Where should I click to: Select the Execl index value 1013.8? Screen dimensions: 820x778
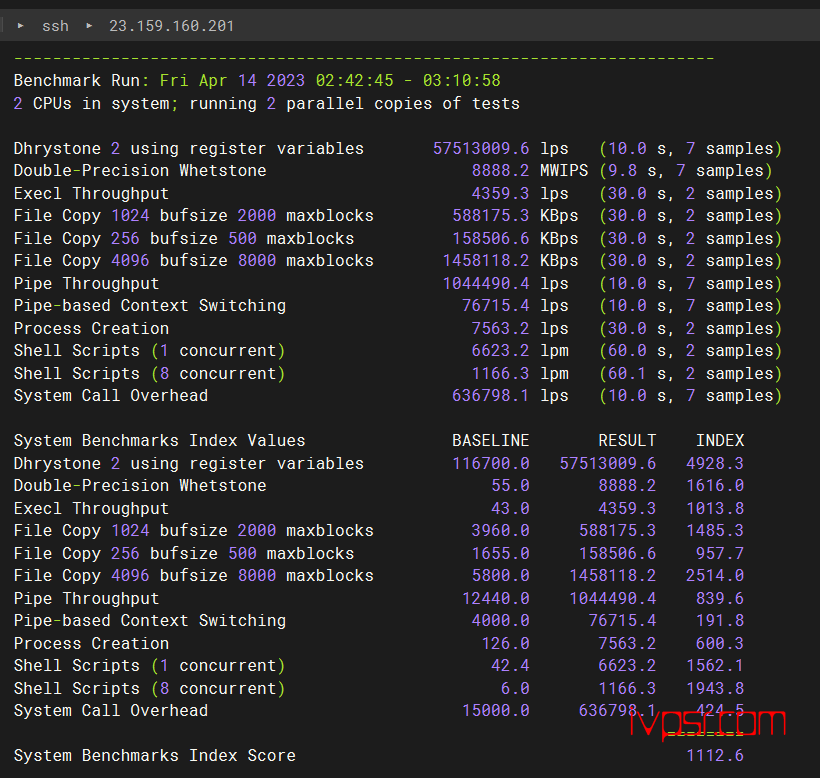[x=715, y=508]
